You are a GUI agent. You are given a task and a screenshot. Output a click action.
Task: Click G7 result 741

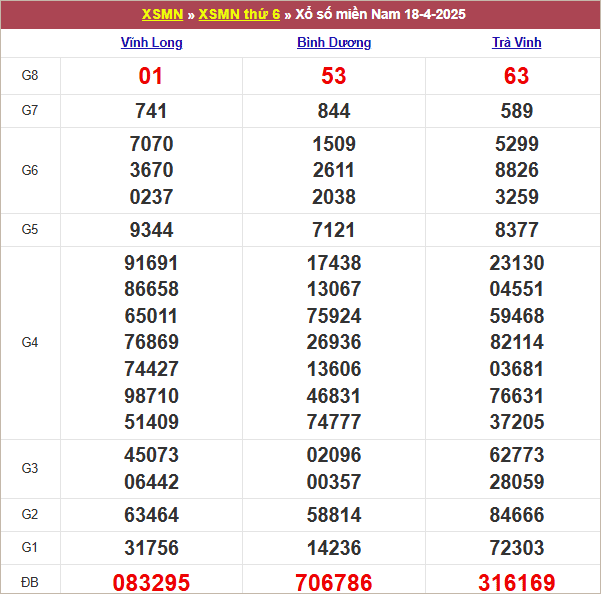point(151,111)
